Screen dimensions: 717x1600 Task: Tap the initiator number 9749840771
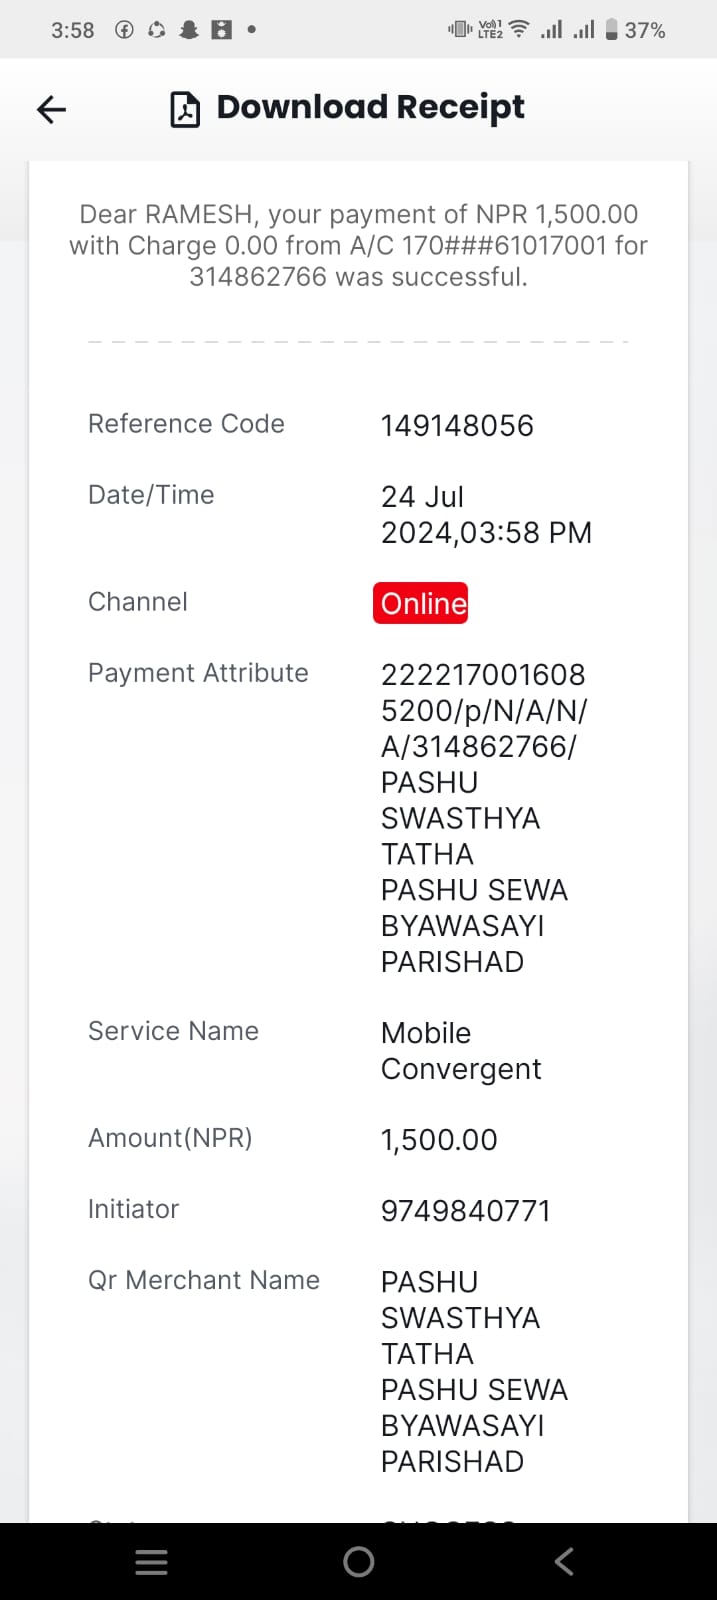[x=466, y=1210]
